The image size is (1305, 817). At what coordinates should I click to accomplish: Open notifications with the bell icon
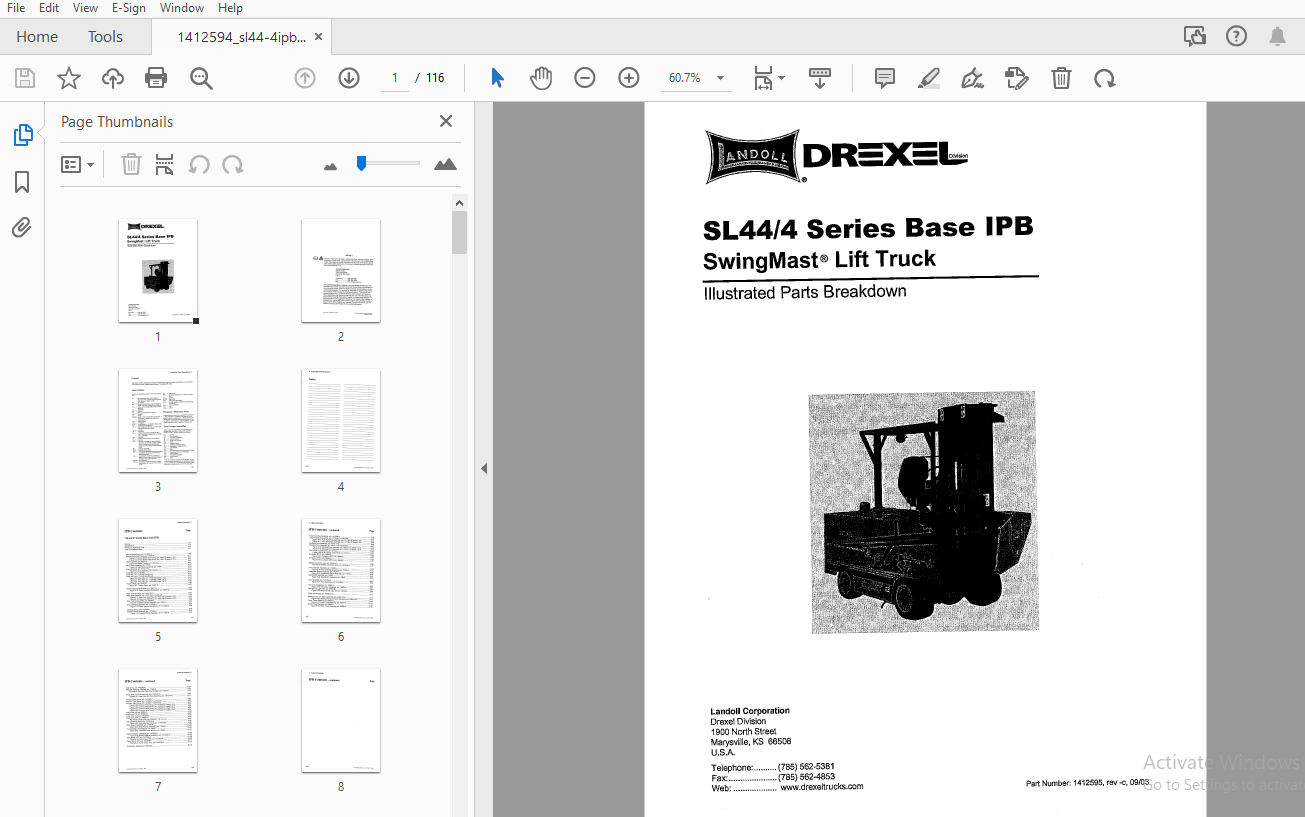1278,36
